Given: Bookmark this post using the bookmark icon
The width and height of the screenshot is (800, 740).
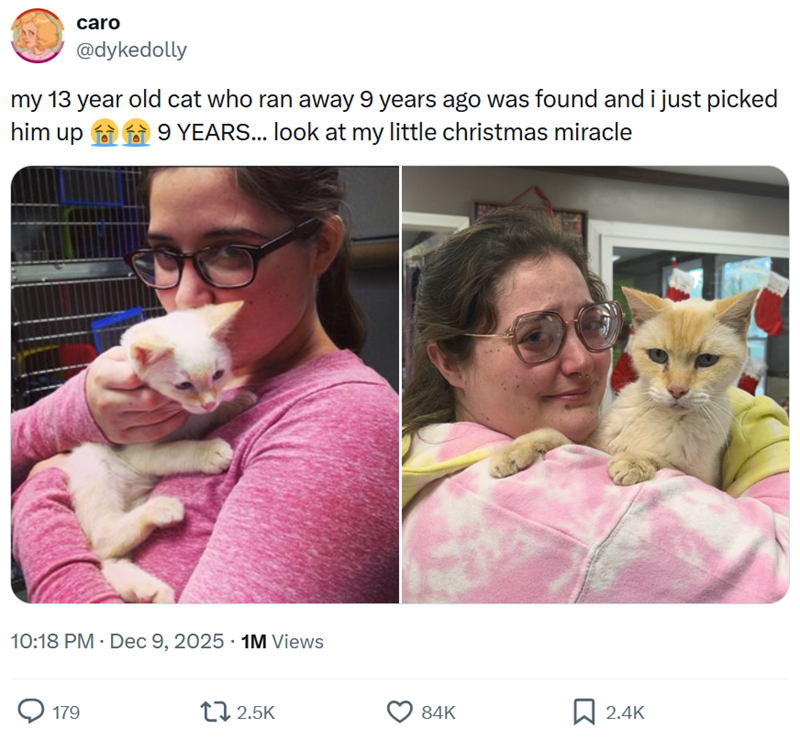Looking at the screenshot, I should point(584,712).
